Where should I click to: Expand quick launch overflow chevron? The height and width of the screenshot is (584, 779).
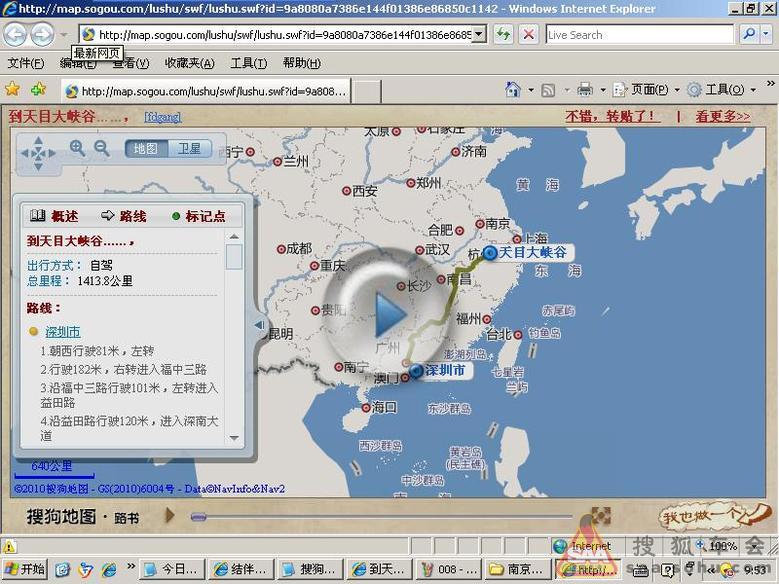tap(131, 566)
